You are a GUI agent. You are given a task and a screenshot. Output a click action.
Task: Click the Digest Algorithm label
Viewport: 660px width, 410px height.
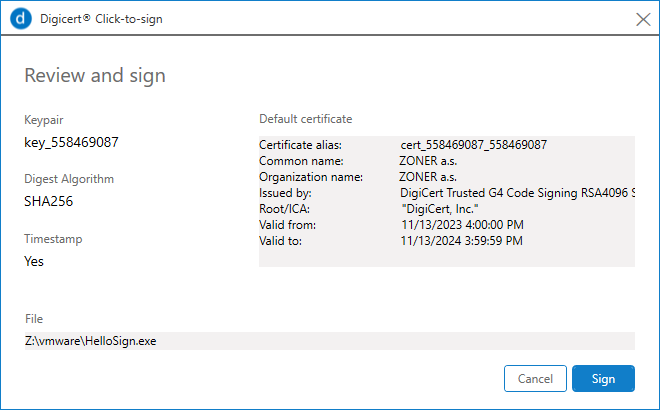[x=69, y=179]
